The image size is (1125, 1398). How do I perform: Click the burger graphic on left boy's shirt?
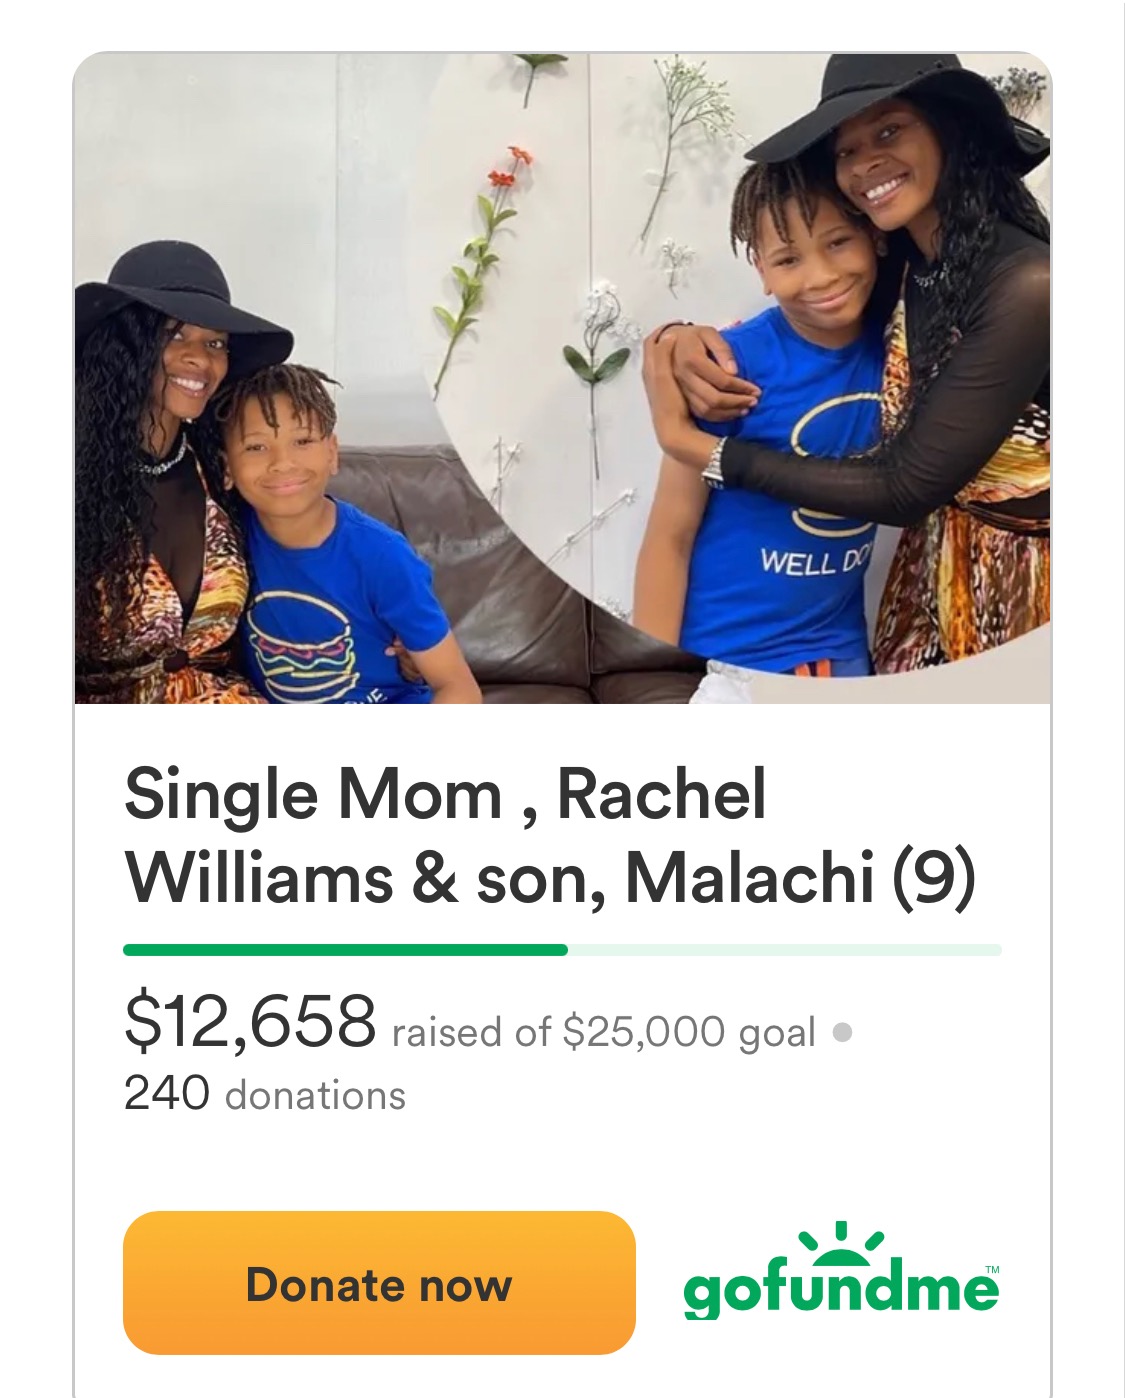(300, 638)
